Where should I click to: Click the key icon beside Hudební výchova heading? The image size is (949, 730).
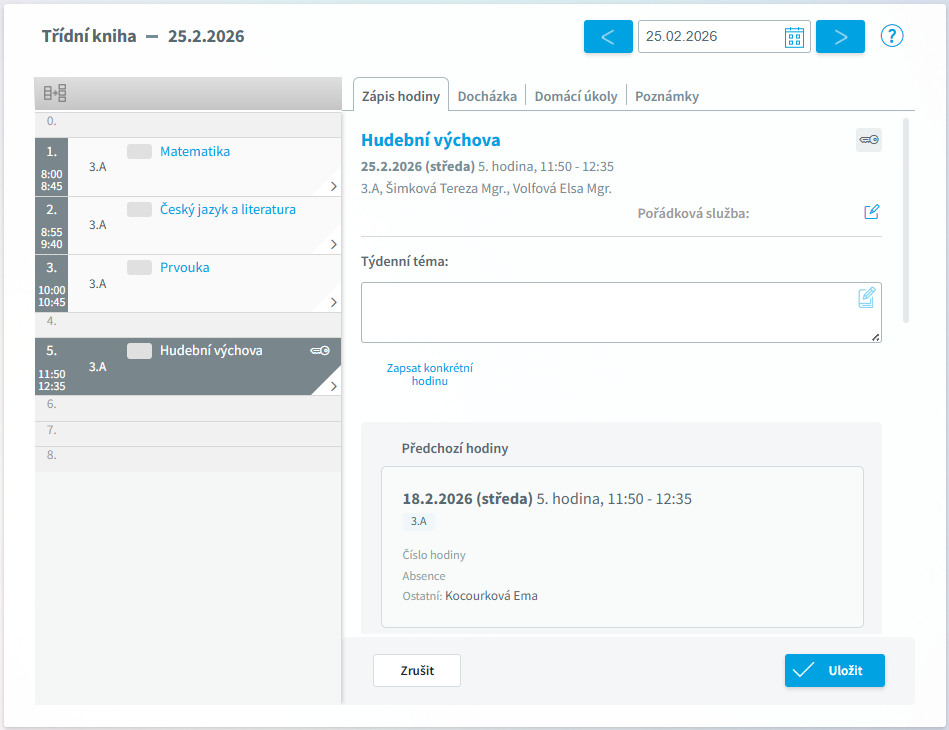pos(868,141)
